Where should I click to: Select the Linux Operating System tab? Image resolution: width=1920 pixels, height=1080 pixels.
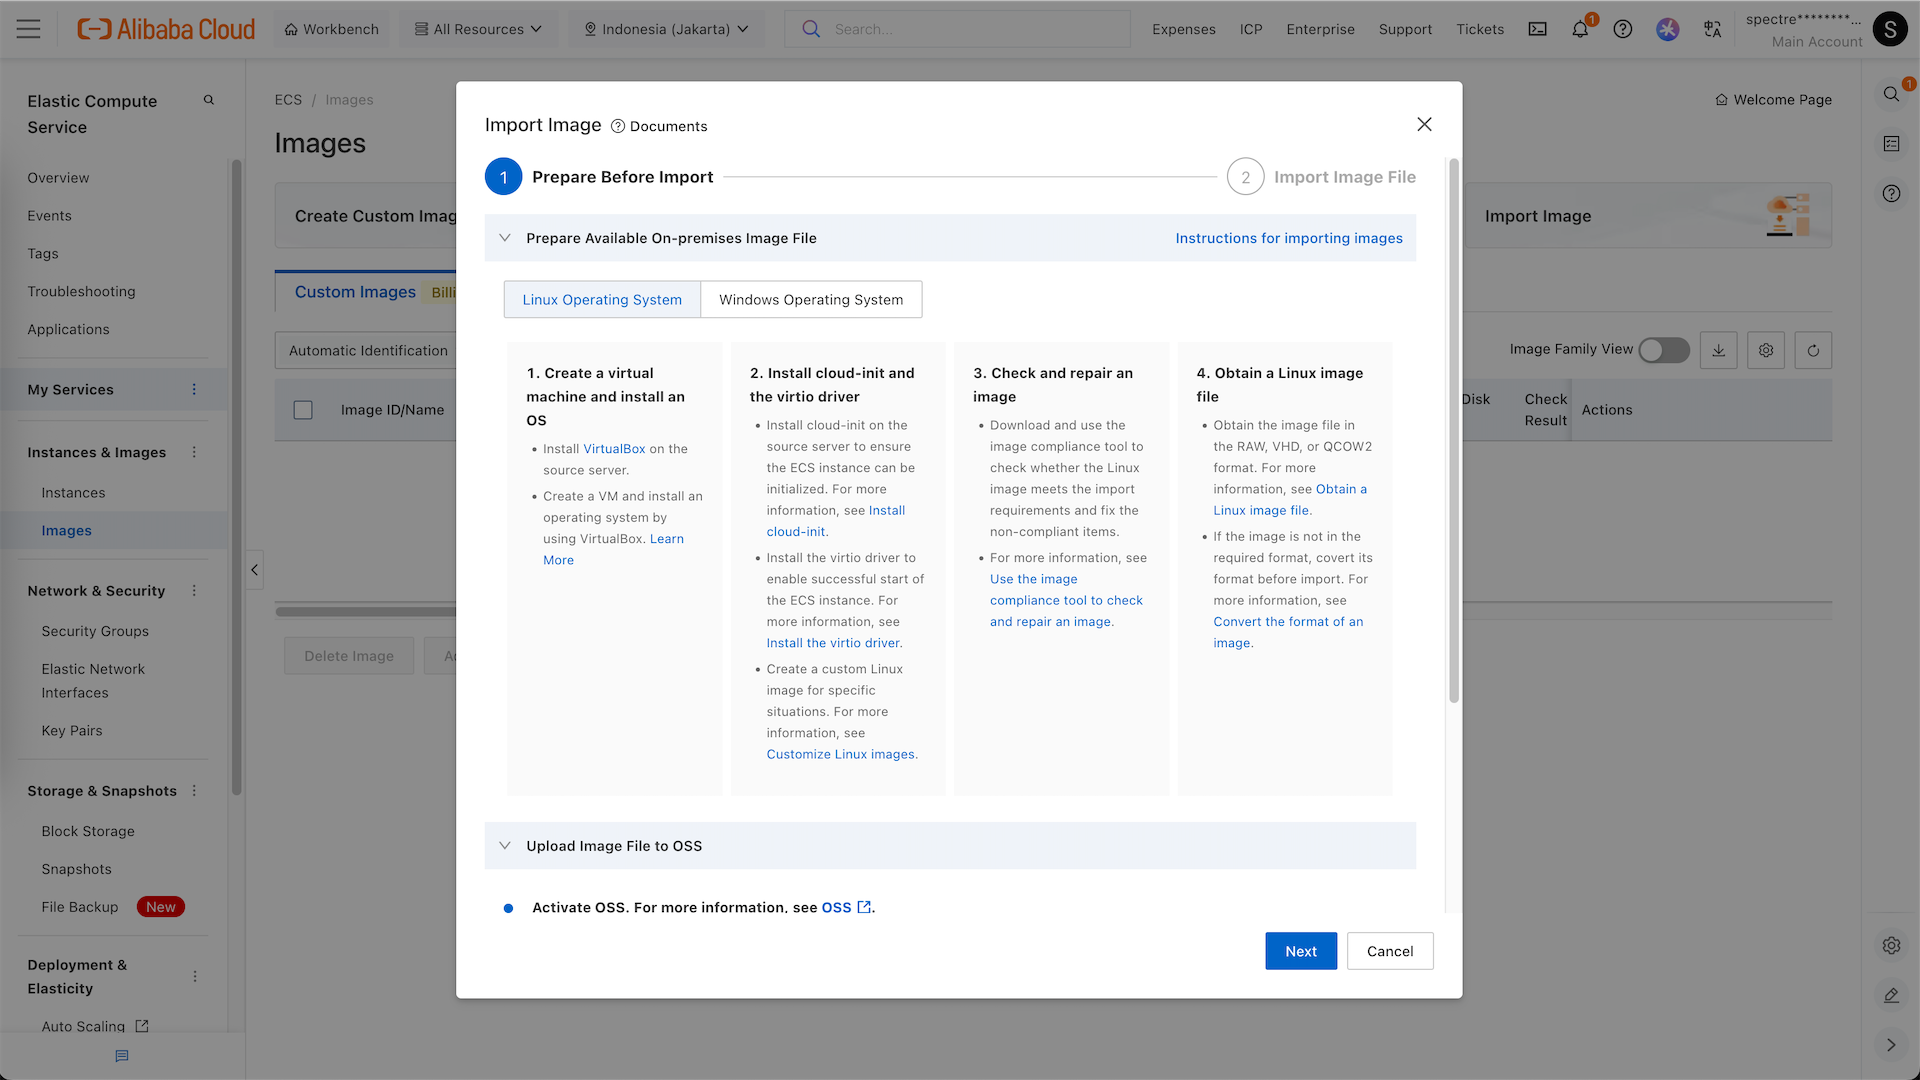(602, 299)
